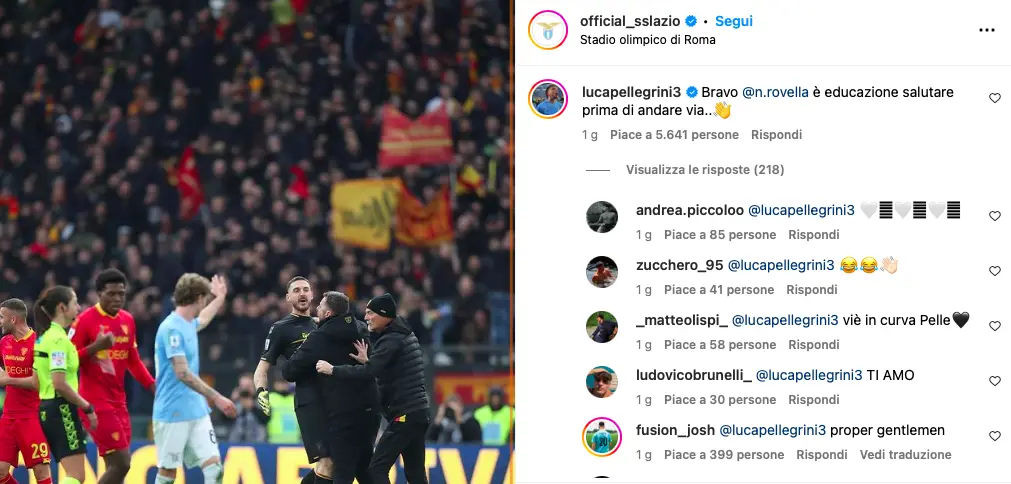Open the @n.rovella mention link
This screenshot has width=1011, height=484.
775,92
